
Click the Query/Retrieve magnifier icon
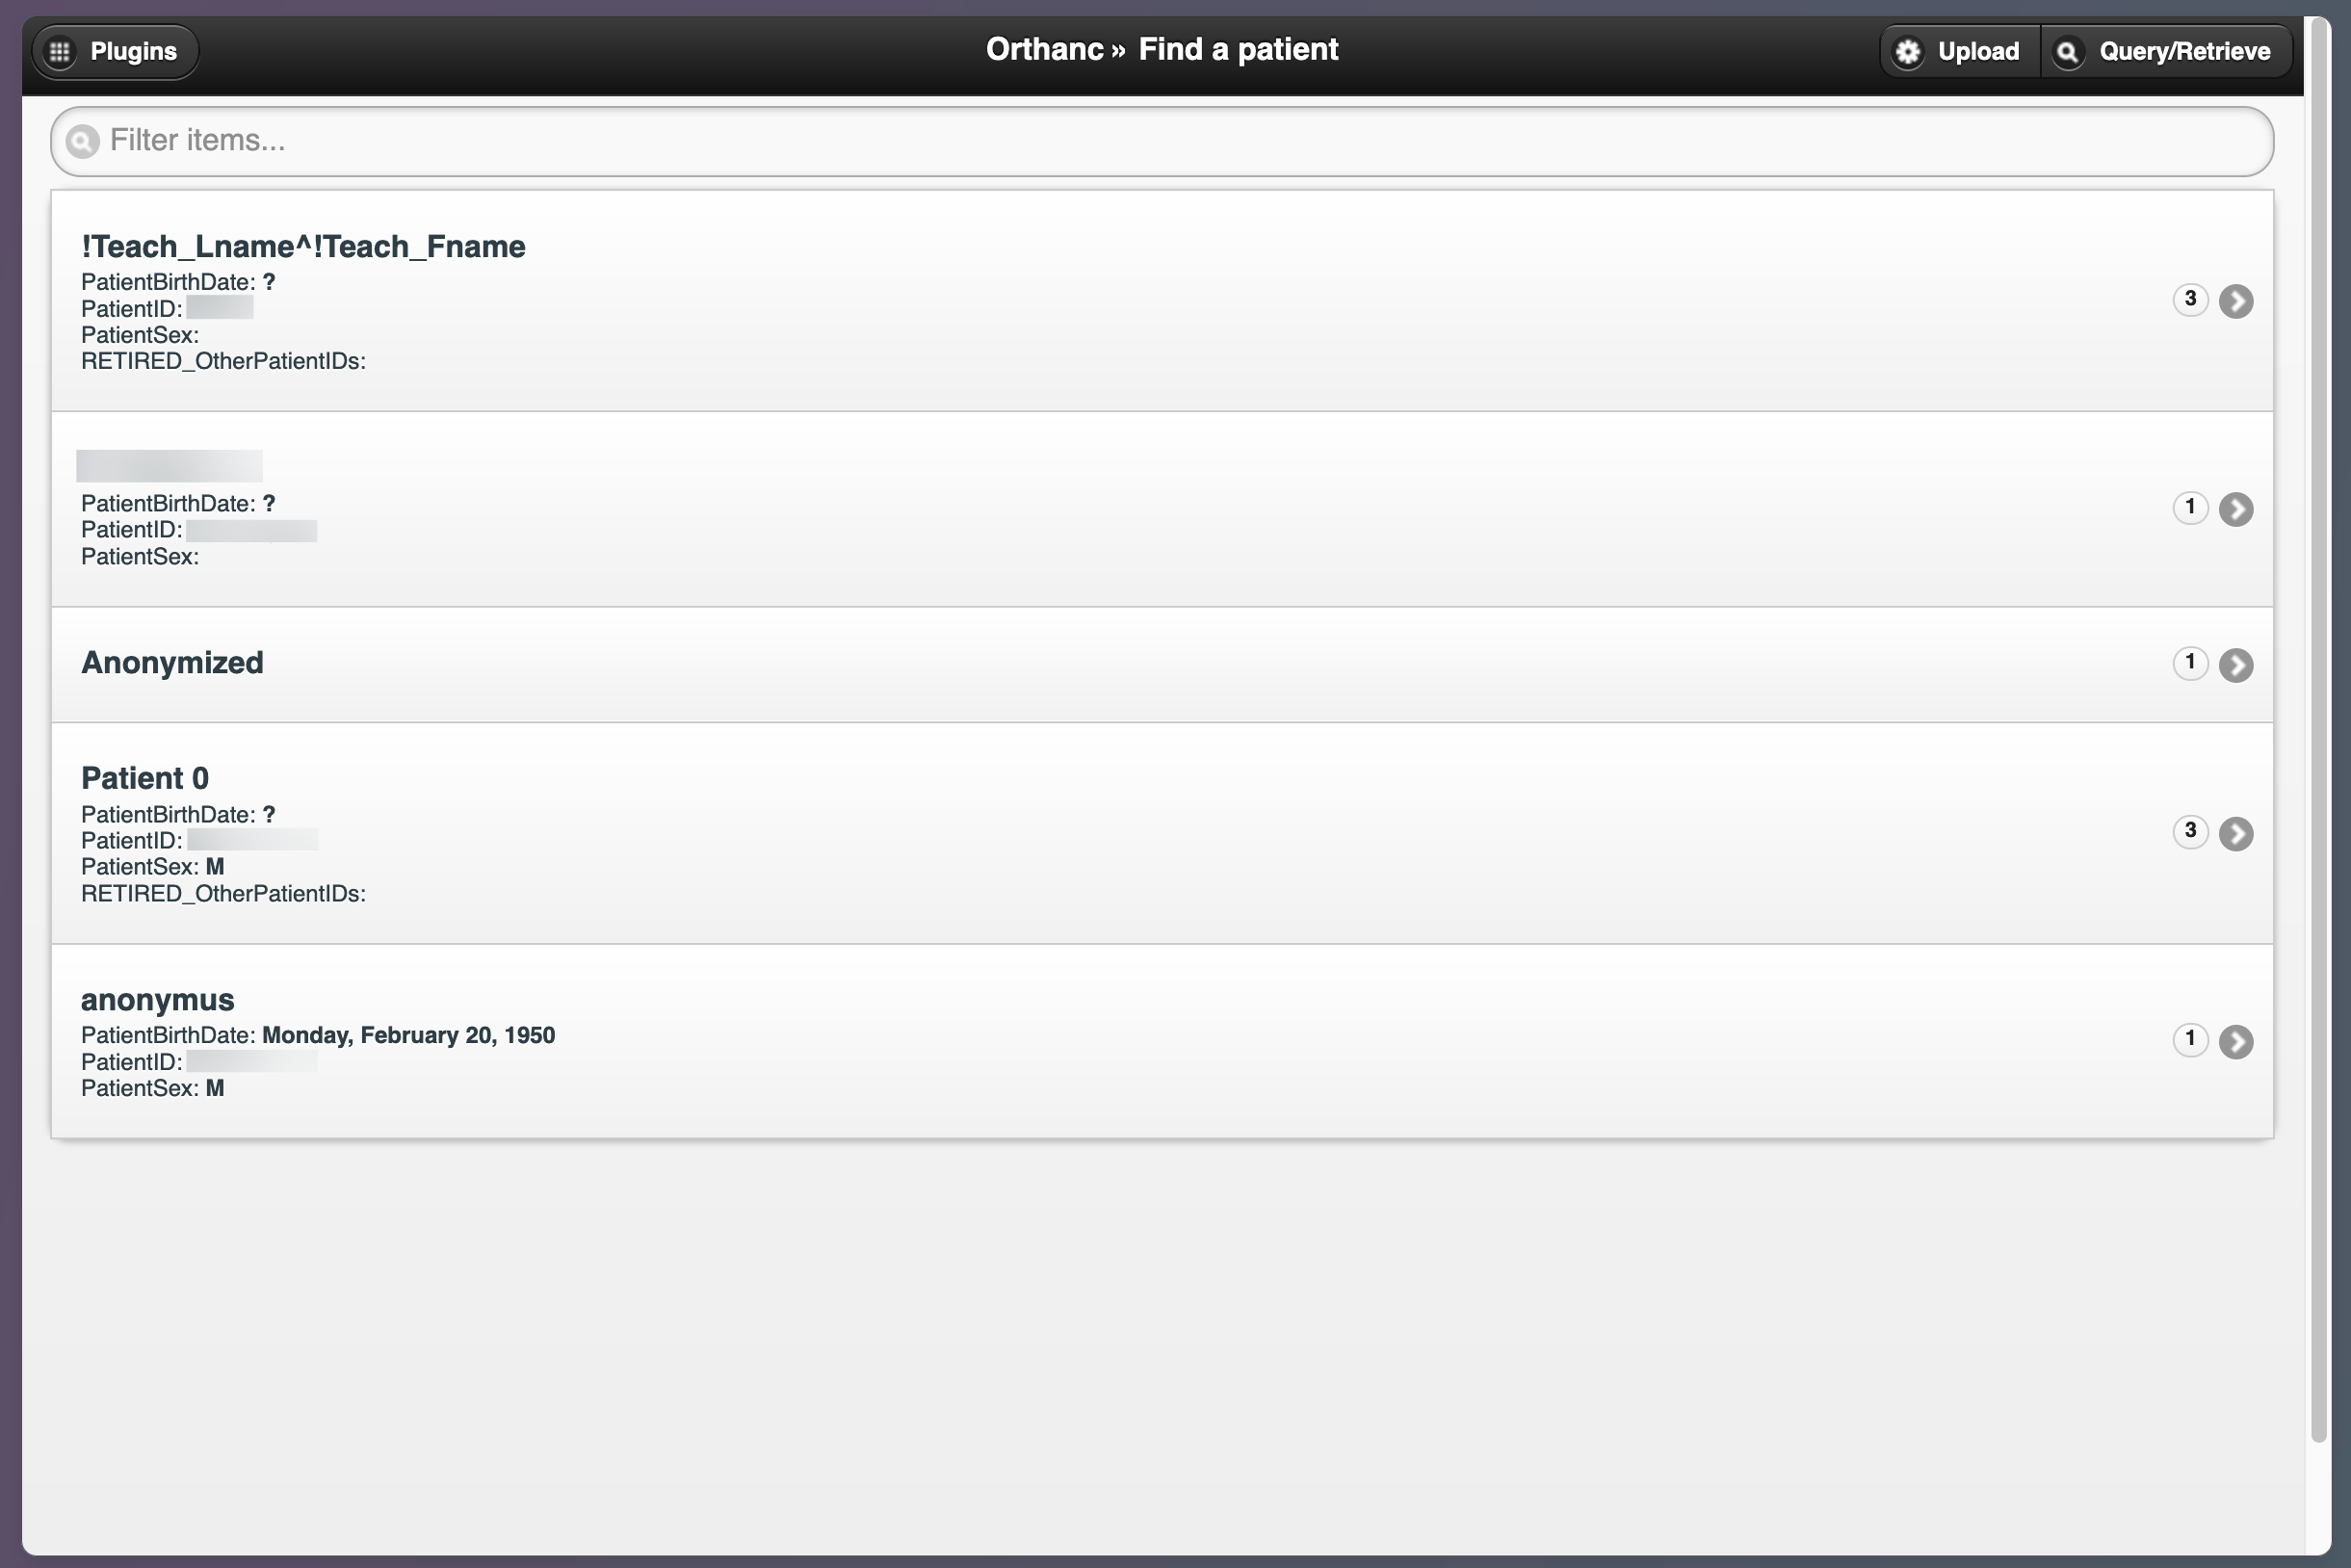tap(2067, 52)
